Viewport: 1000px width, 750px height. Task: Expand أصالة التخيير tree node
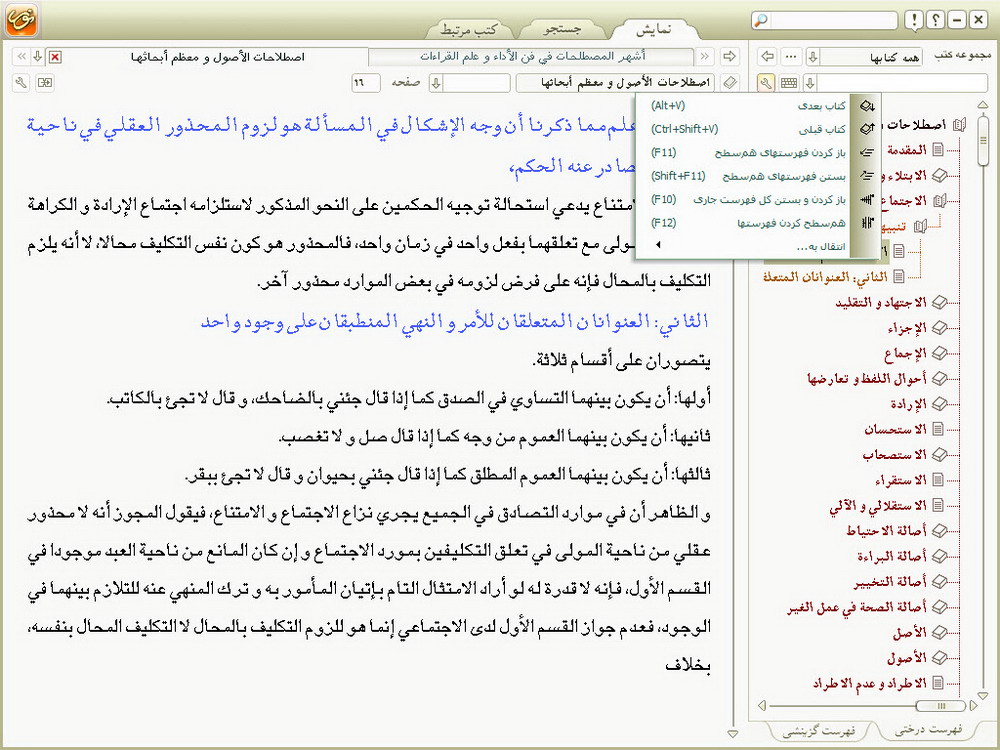click(939, 582)
